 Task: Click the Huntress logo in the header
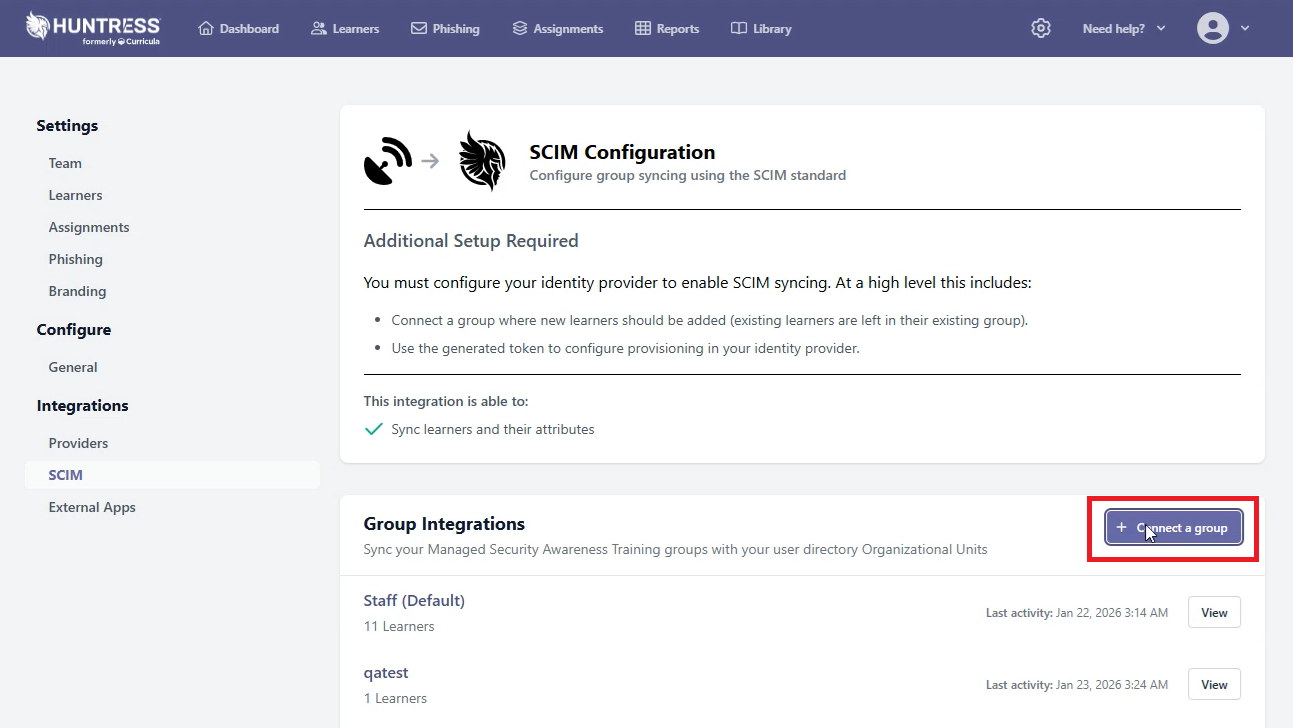point(92,28)
